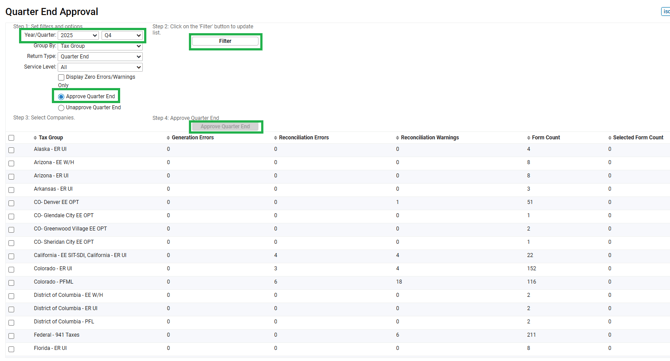The height and width of the screenshot is (361, 670).
Task: Open the Quarter dropdown showing Q4
Action: point(122,35)
